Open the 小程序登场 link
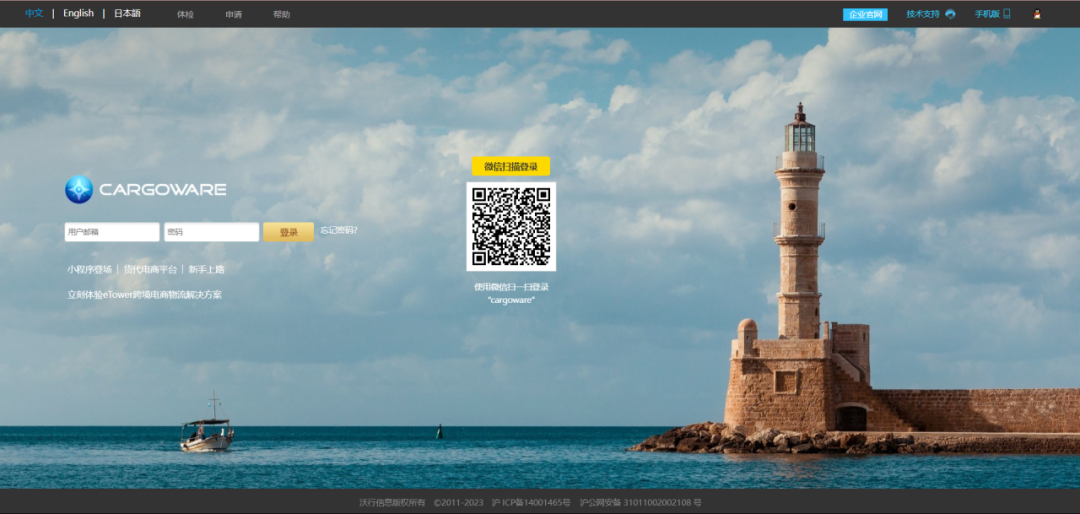Screen dimensions: 1080x514 pyautogui.click(x=89, y=270)
